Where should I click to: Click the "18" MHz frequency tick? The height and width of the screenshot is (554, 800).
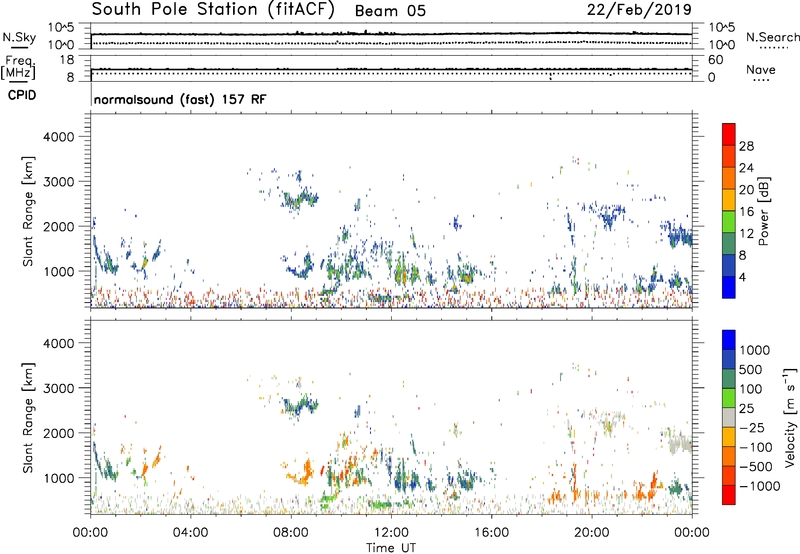(67, 60)
